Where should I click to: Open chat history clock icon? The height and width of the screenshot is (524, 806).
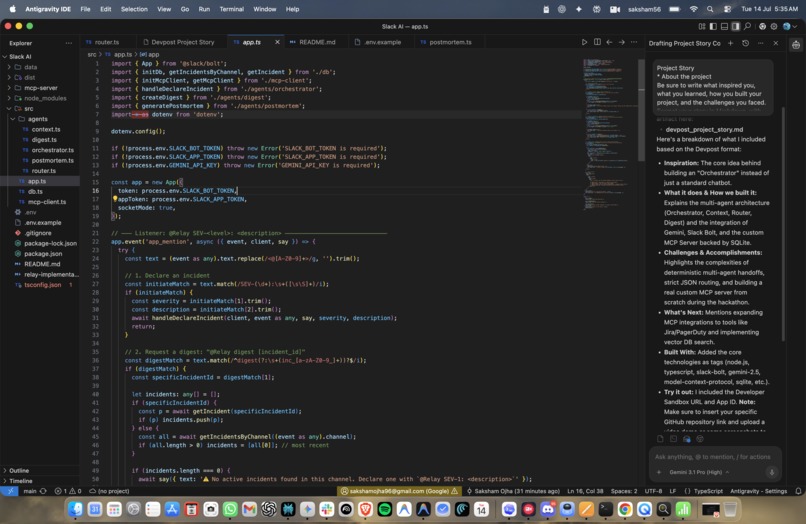(x=745, y=43)
